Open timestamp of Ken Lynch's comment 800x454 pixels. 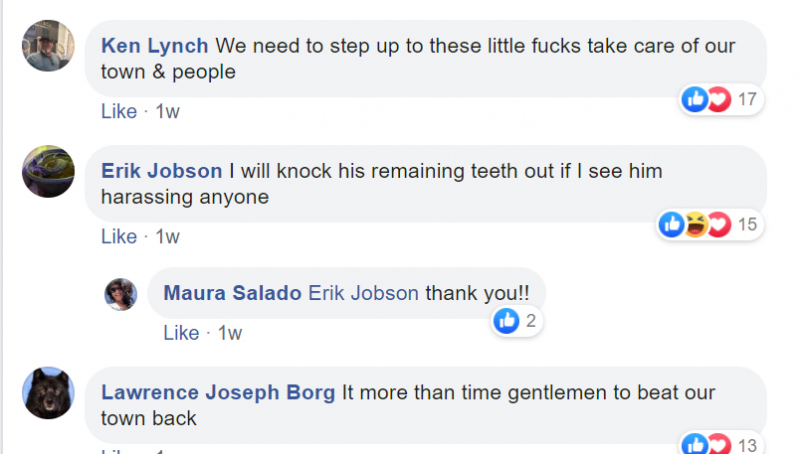[167, 111]
